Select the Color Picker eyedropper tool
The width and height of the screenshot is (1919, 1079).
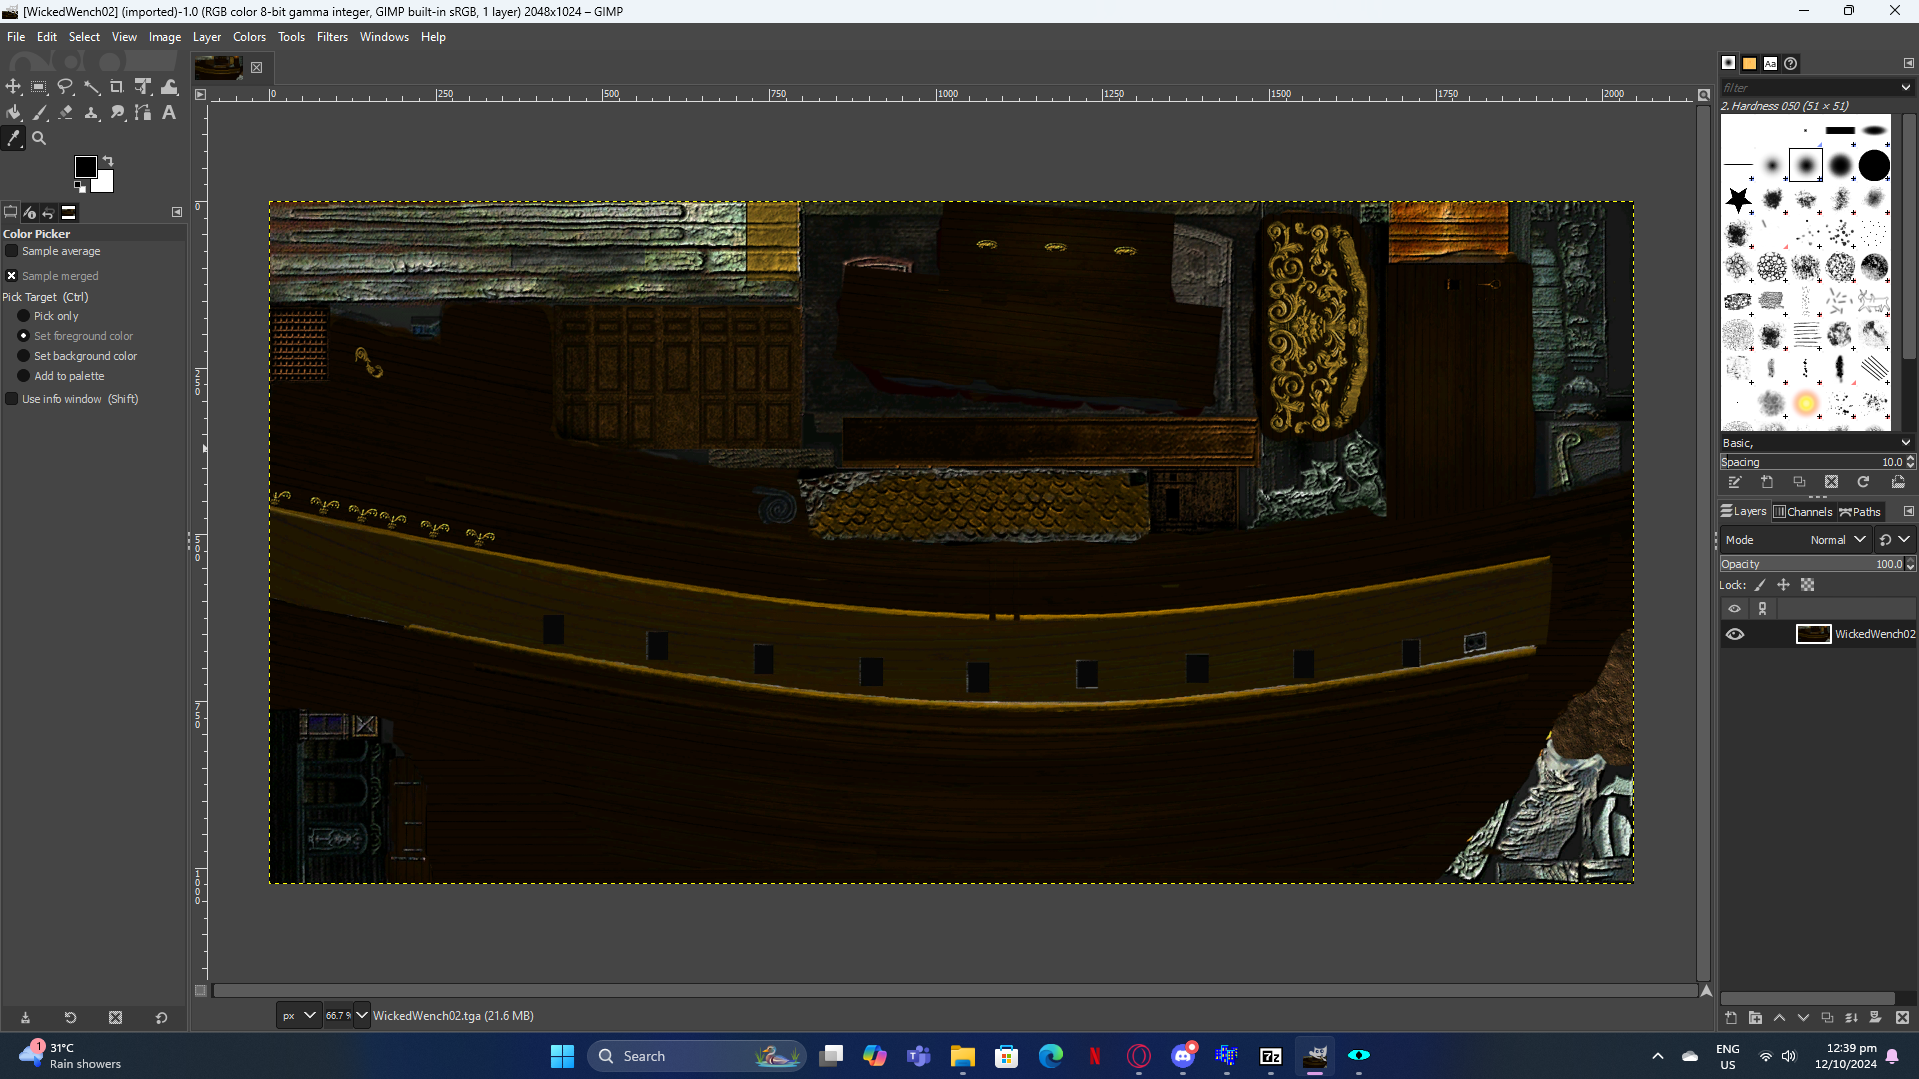click(x=13, y=139)
